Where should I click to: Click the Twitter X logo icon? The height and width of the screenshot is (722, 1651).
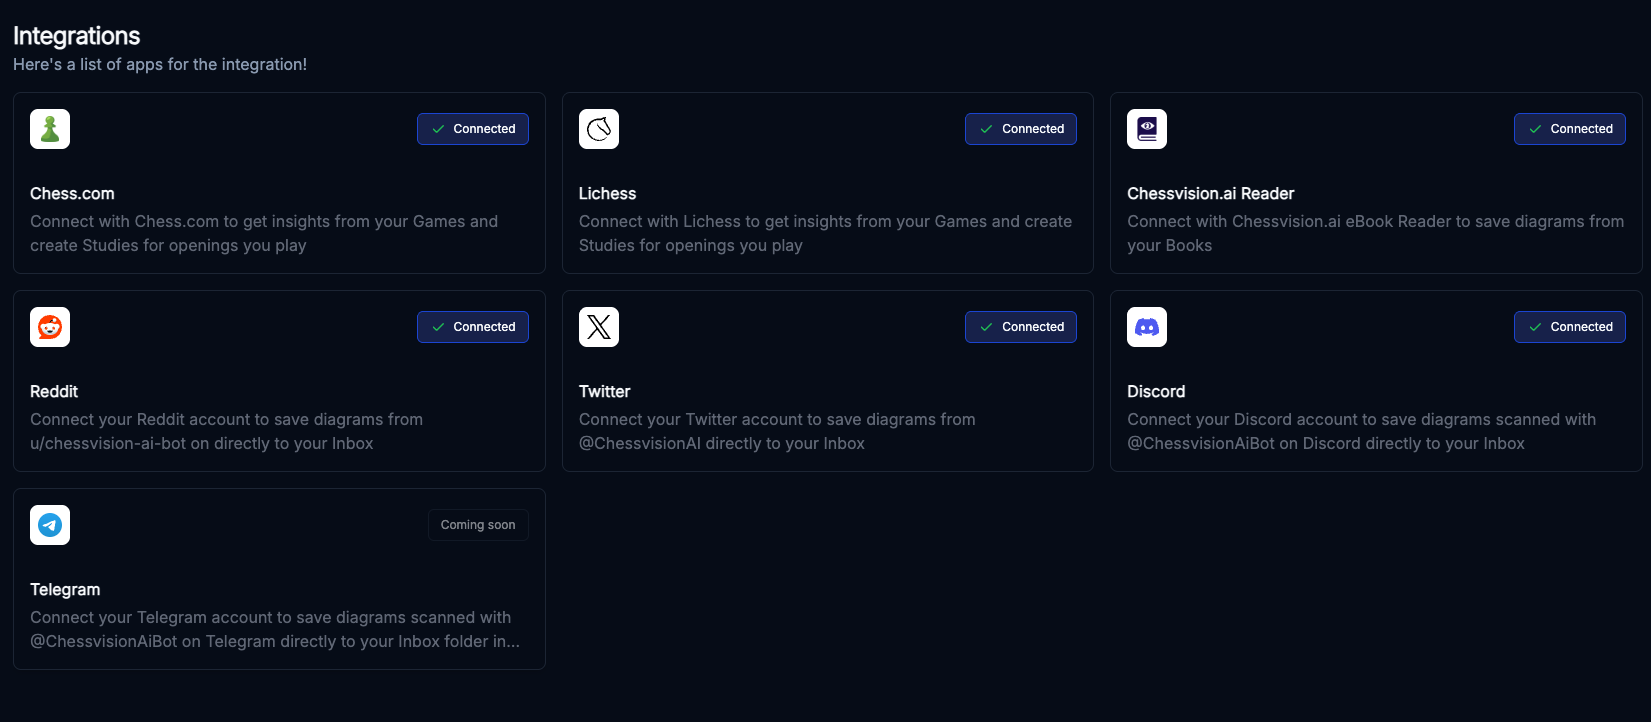[x=599, y=327]
